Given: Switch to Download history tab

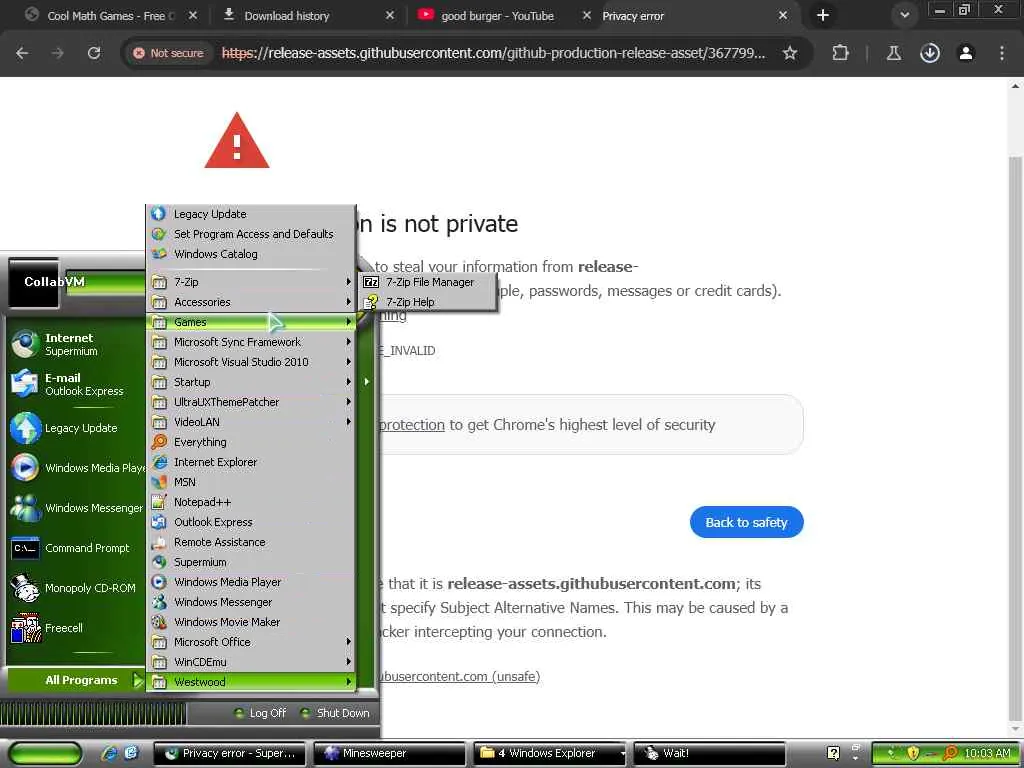Looking at the screenshot, I should coord(307,16).
